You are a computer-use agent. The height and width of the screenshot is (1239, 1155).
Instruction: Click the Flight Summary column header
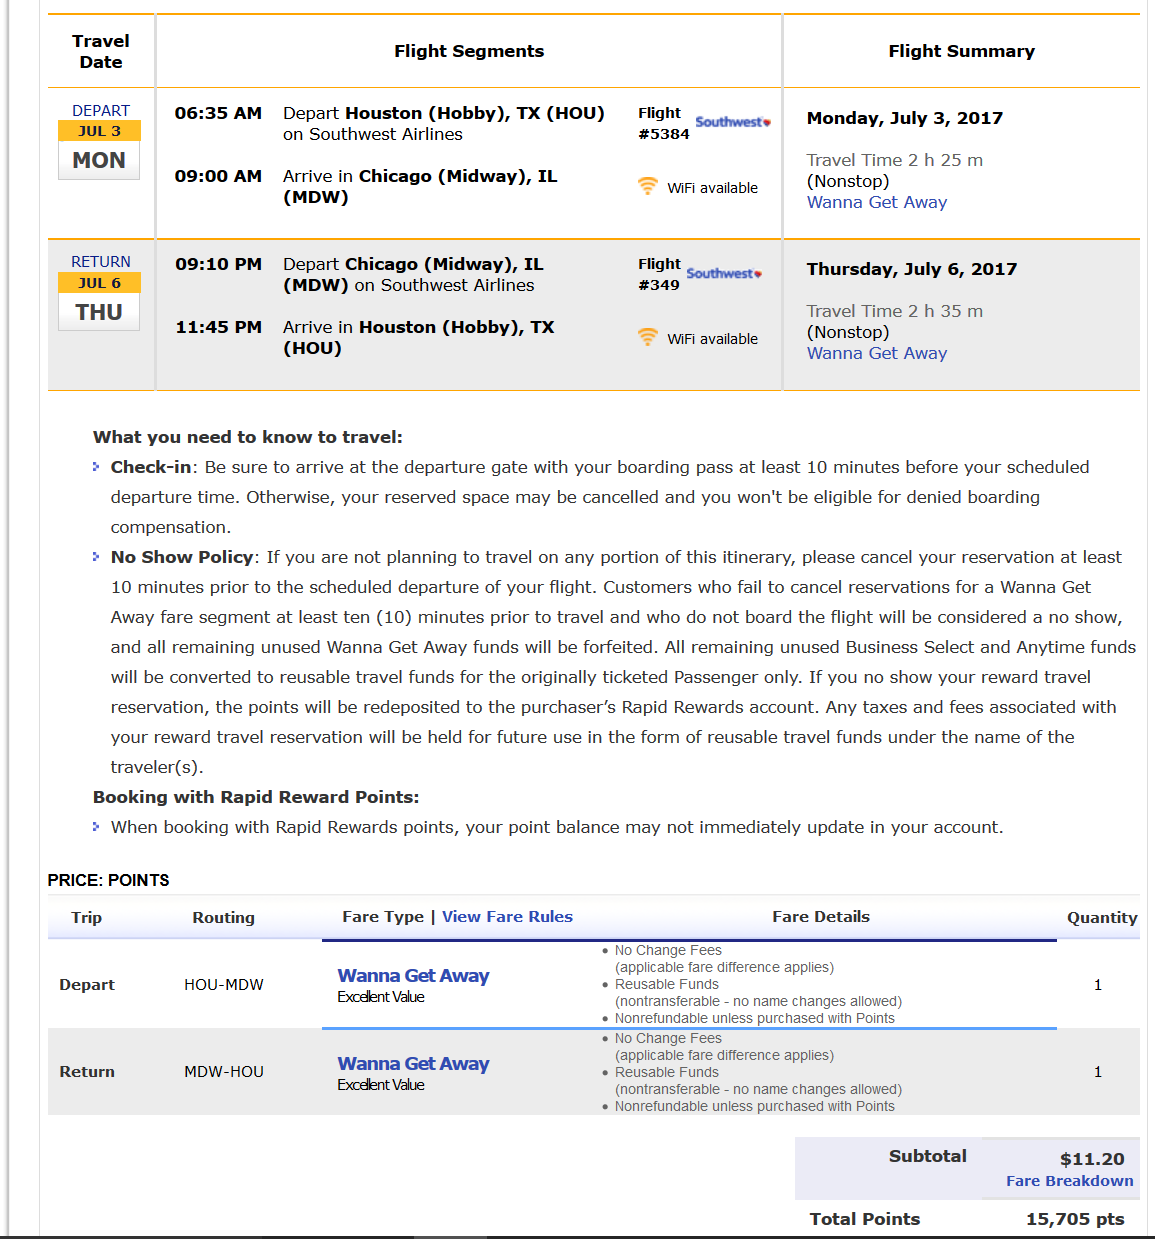[962, 51]
